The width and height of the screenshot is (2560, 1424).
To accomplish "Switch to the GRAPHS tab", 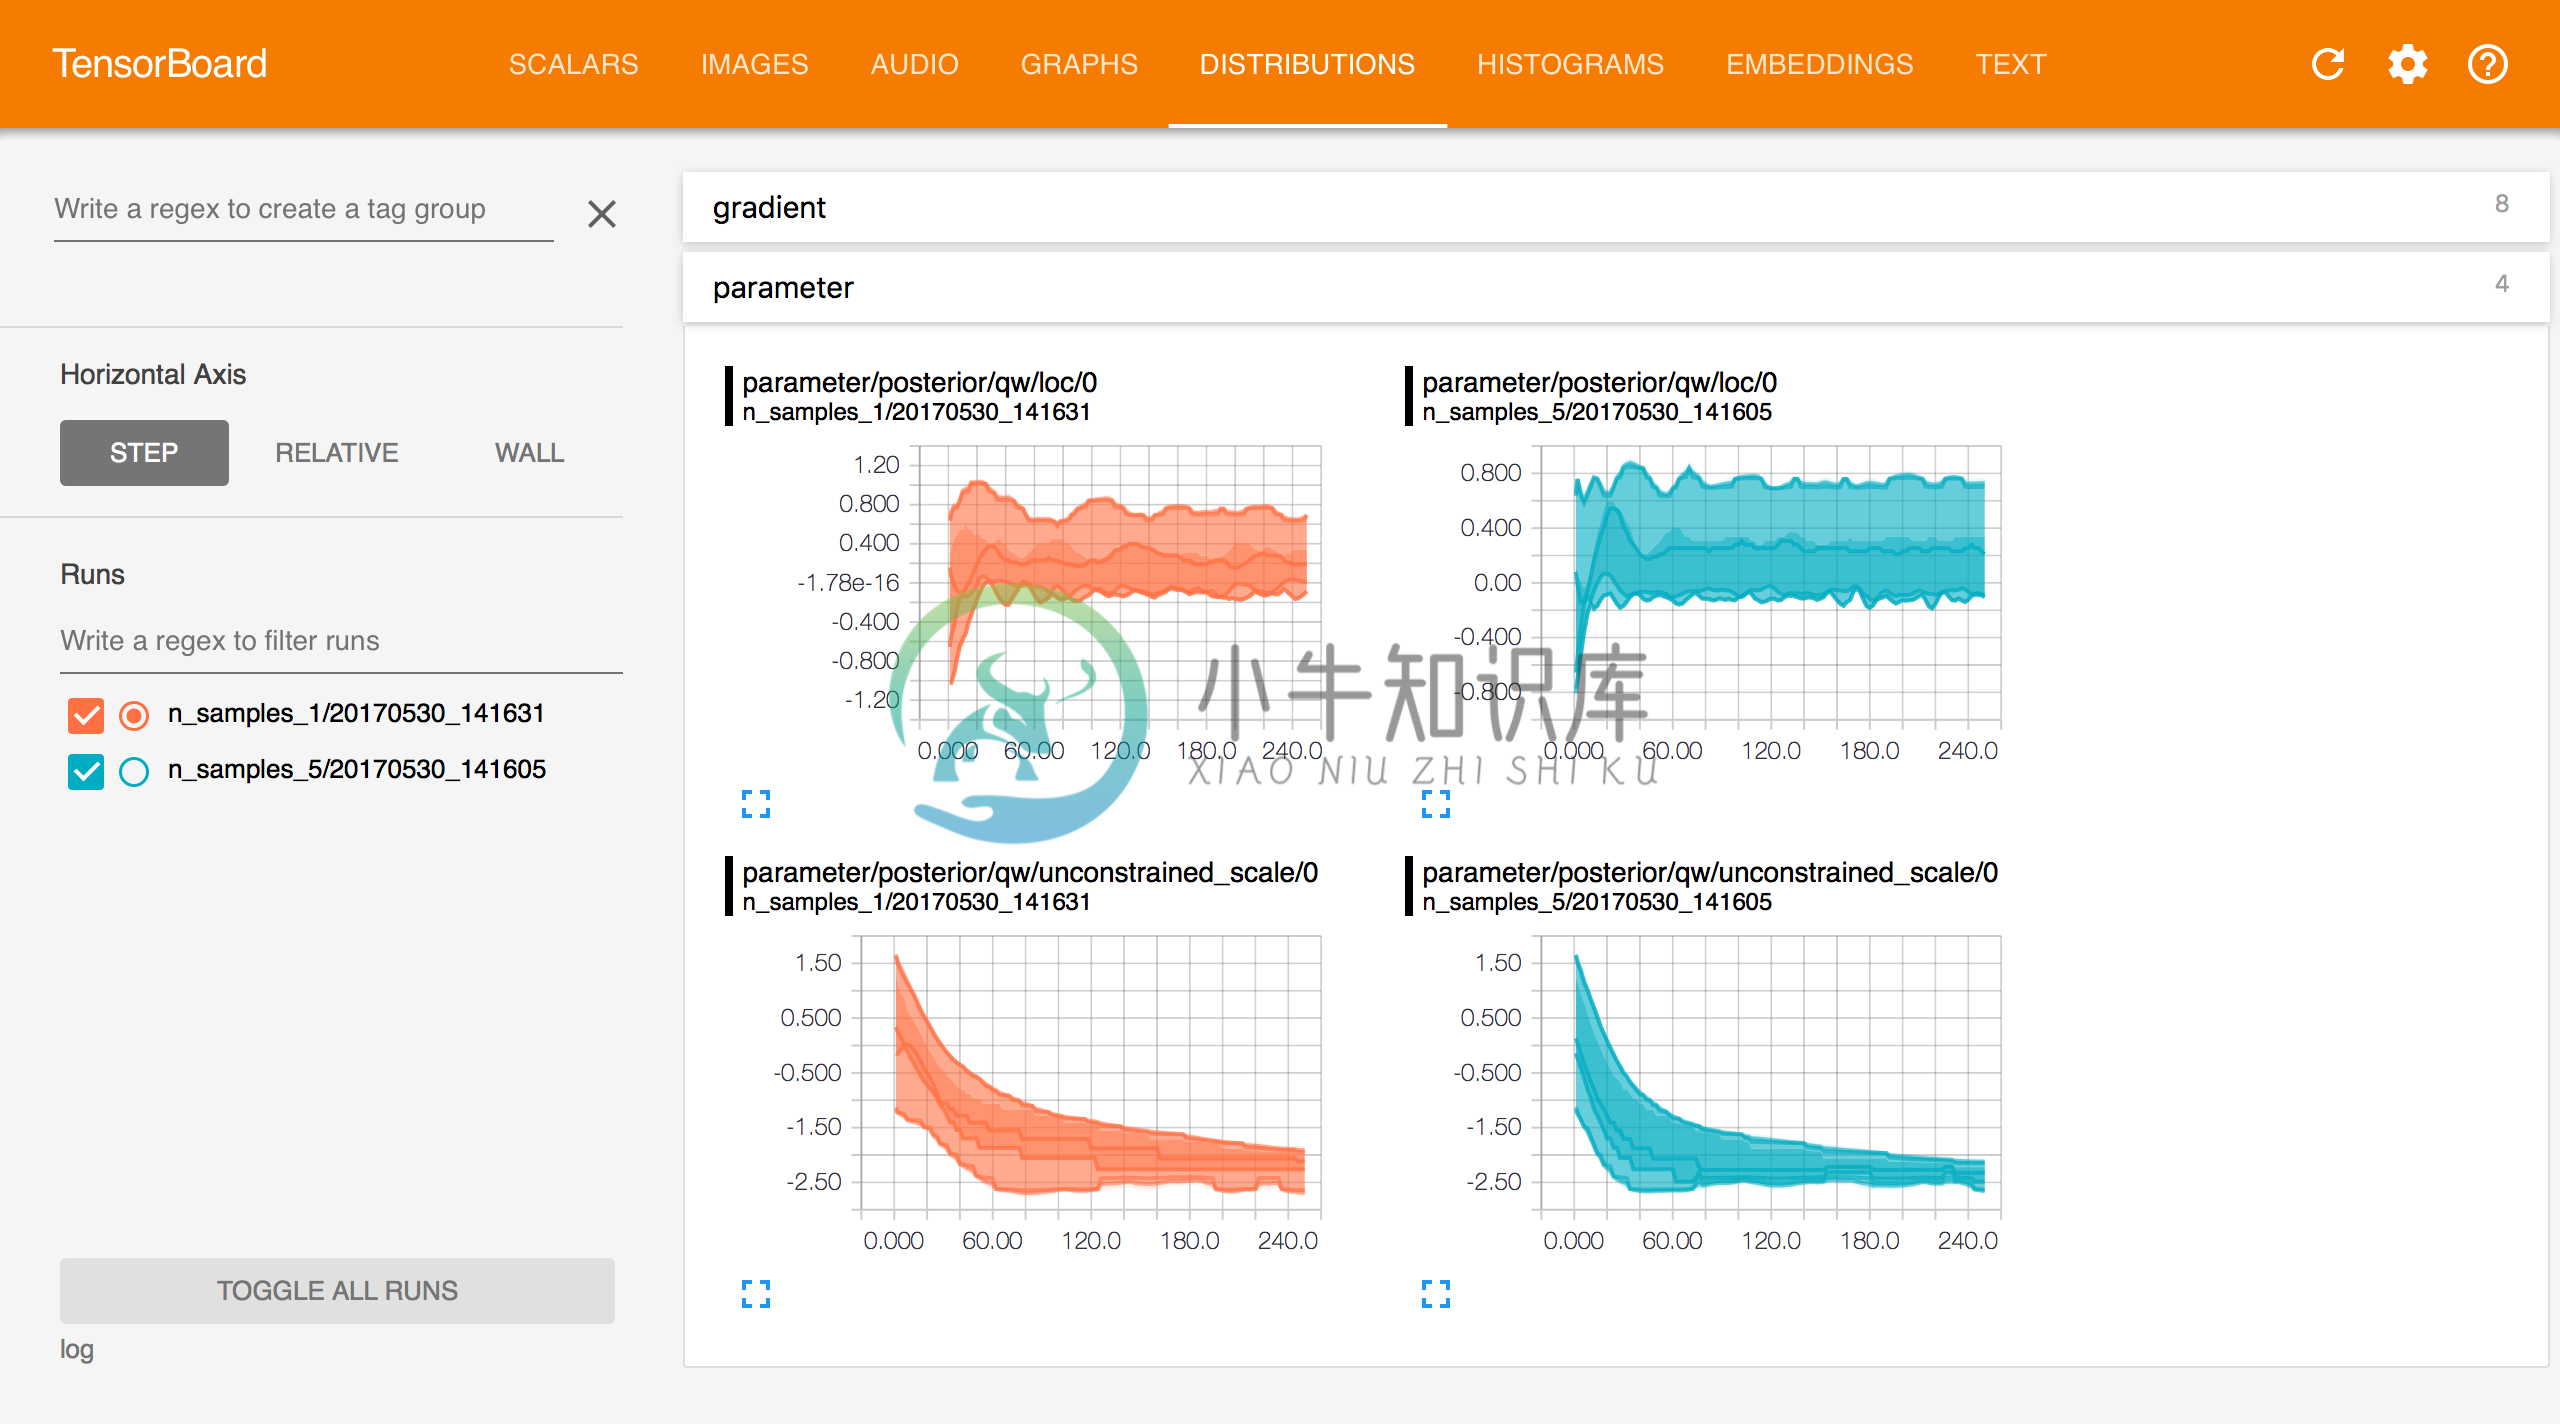I will (x=1079, y=64).
